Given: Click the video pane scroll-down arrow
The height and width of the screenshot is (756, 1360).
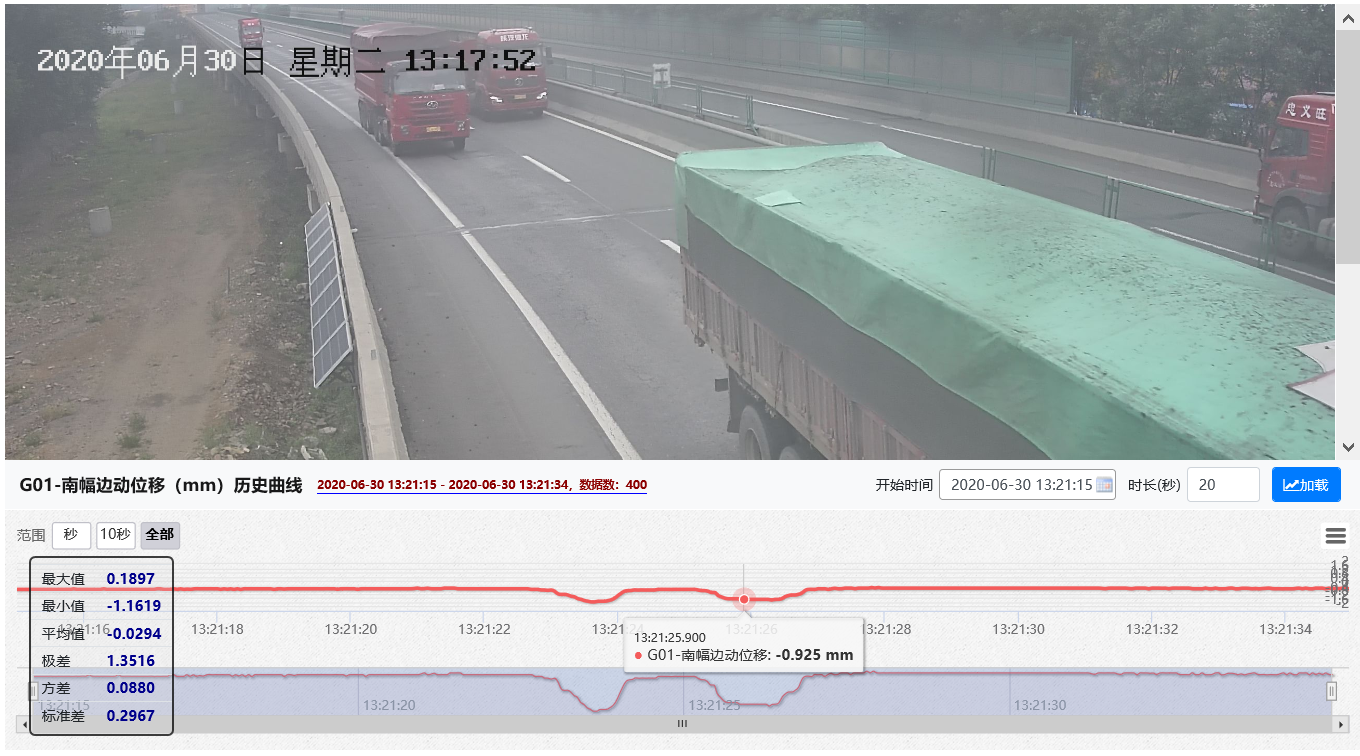Looking at the screenshot, I should coord(1347,447).
